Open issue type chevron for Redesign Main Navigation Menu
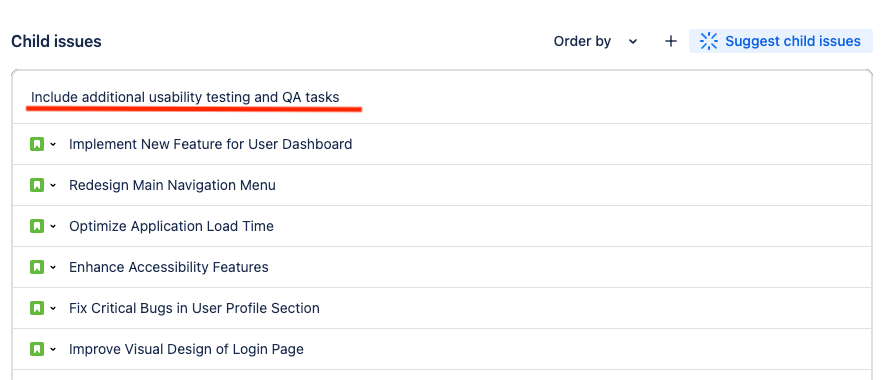 tap(53, 185)
